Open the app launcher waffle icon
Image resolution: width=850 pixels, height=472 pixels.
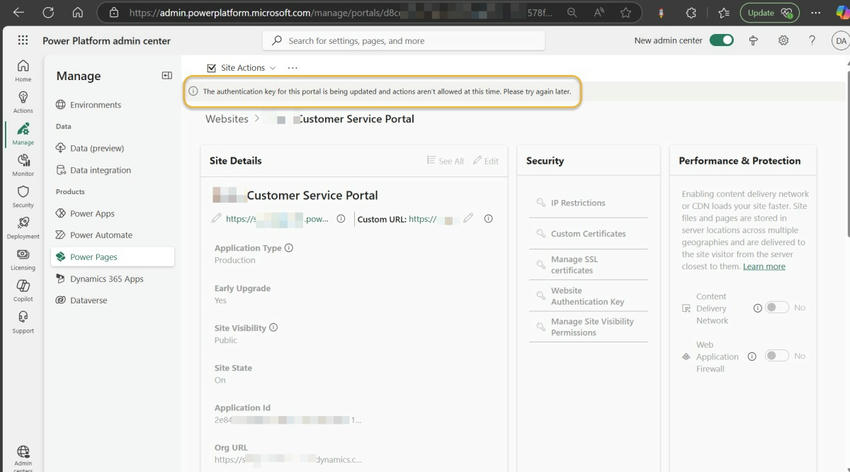click(22, 41)
